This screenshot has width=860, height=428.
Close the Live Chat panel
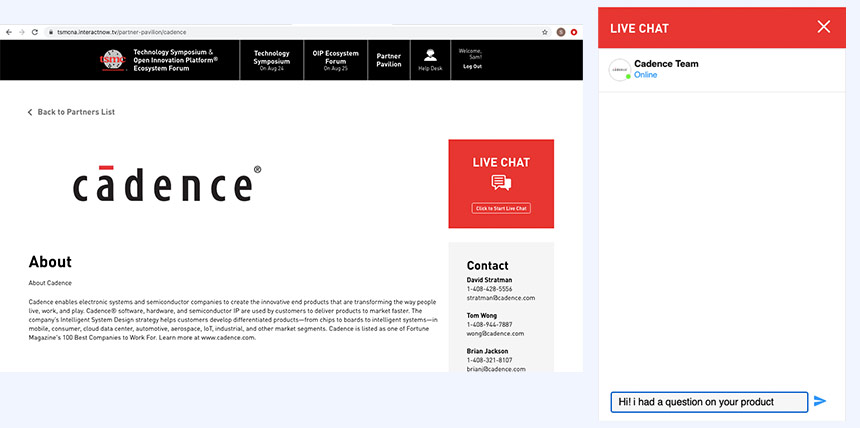823,27
